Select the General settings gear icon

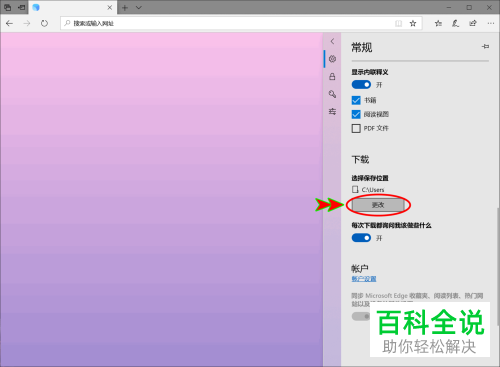point(332,59)
